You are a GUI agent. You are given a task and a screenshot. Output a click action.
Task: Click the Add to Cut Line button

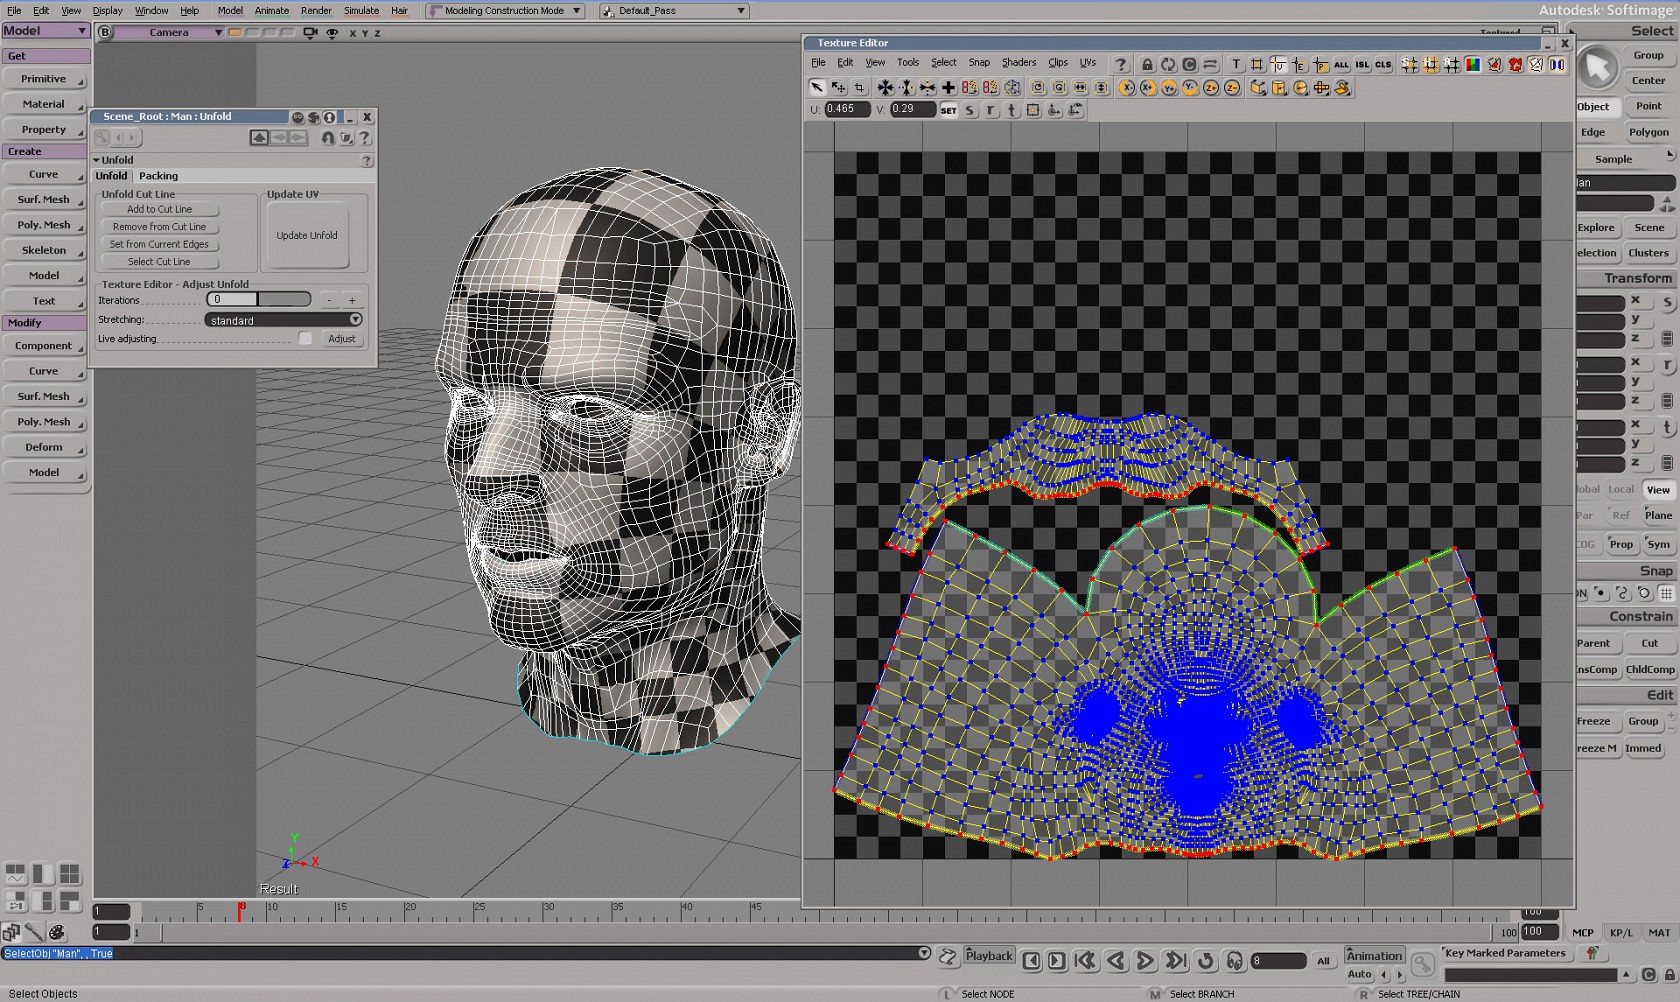point(159,210)
